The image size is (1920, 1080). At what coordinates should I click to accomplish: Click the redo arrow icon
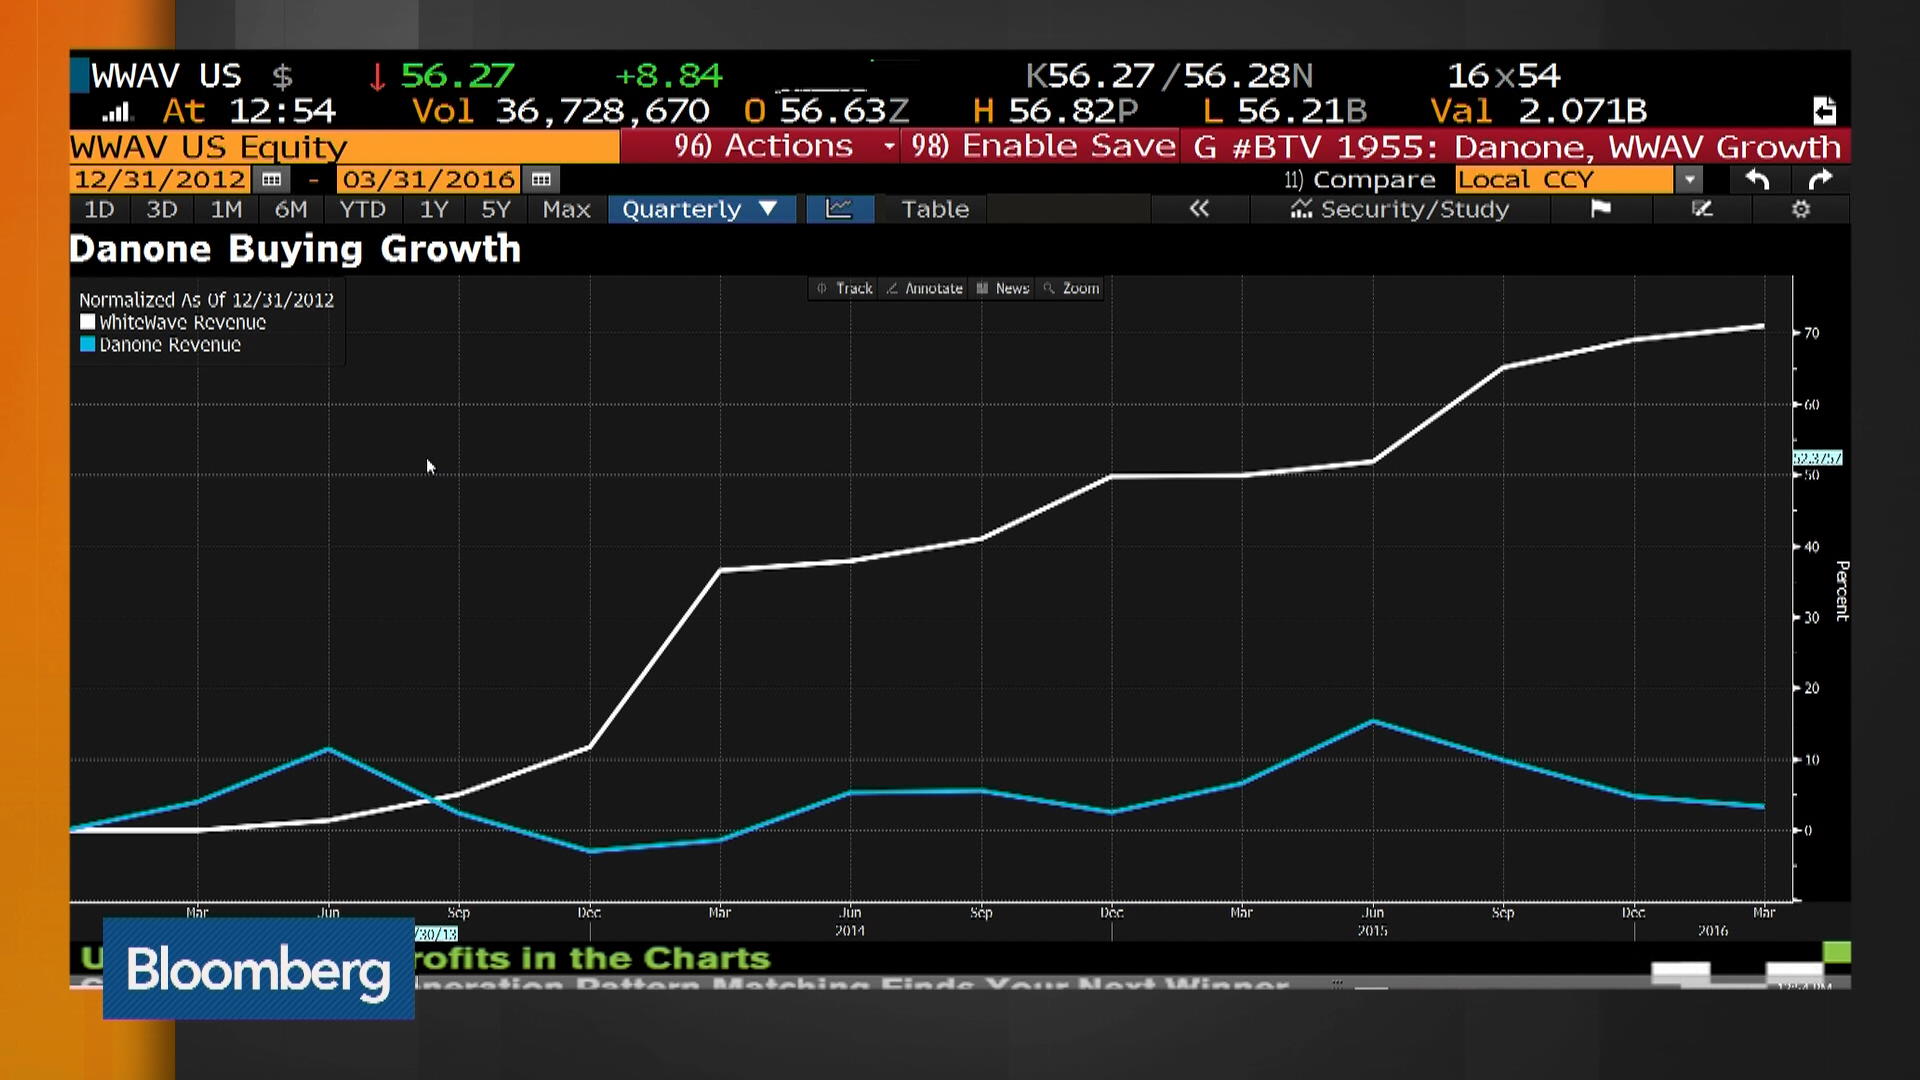coord(1820,180)
